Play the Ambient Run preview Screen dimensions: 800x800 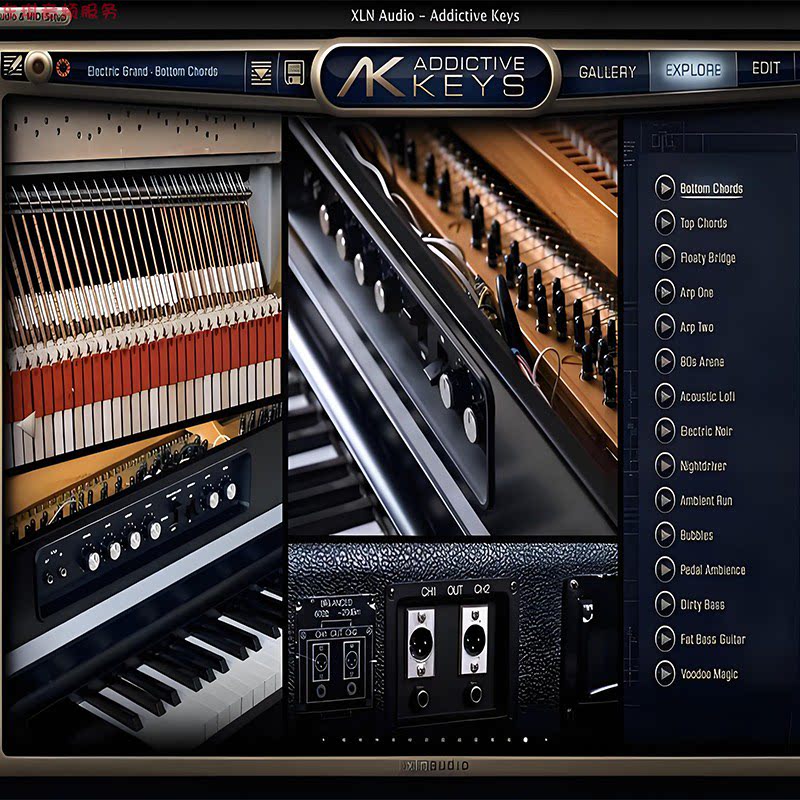coord(665,500)
